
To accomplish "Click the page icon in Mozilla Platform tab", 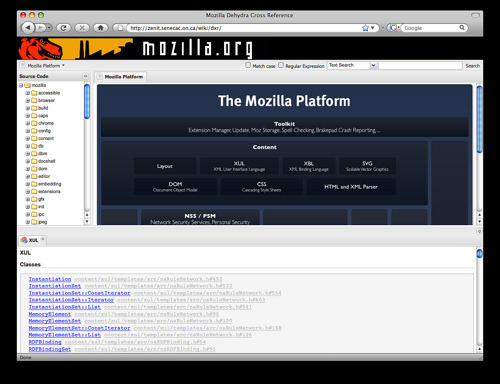I will 99,77.
